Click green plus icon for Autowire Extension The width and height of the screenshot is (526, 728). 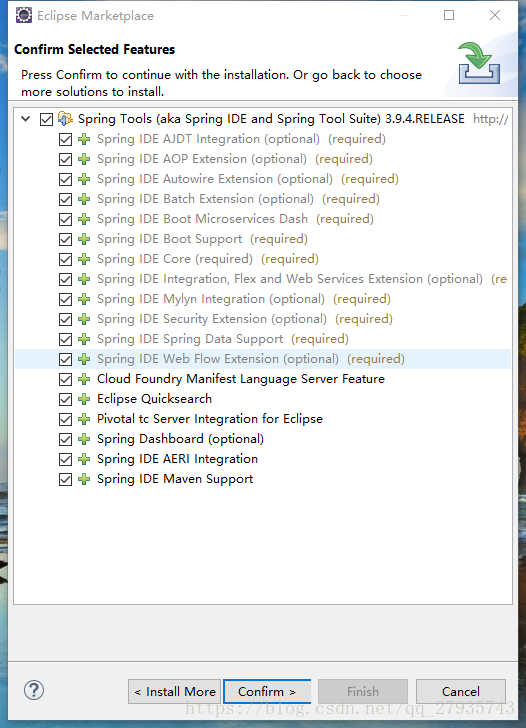click(x=84, y=179)
